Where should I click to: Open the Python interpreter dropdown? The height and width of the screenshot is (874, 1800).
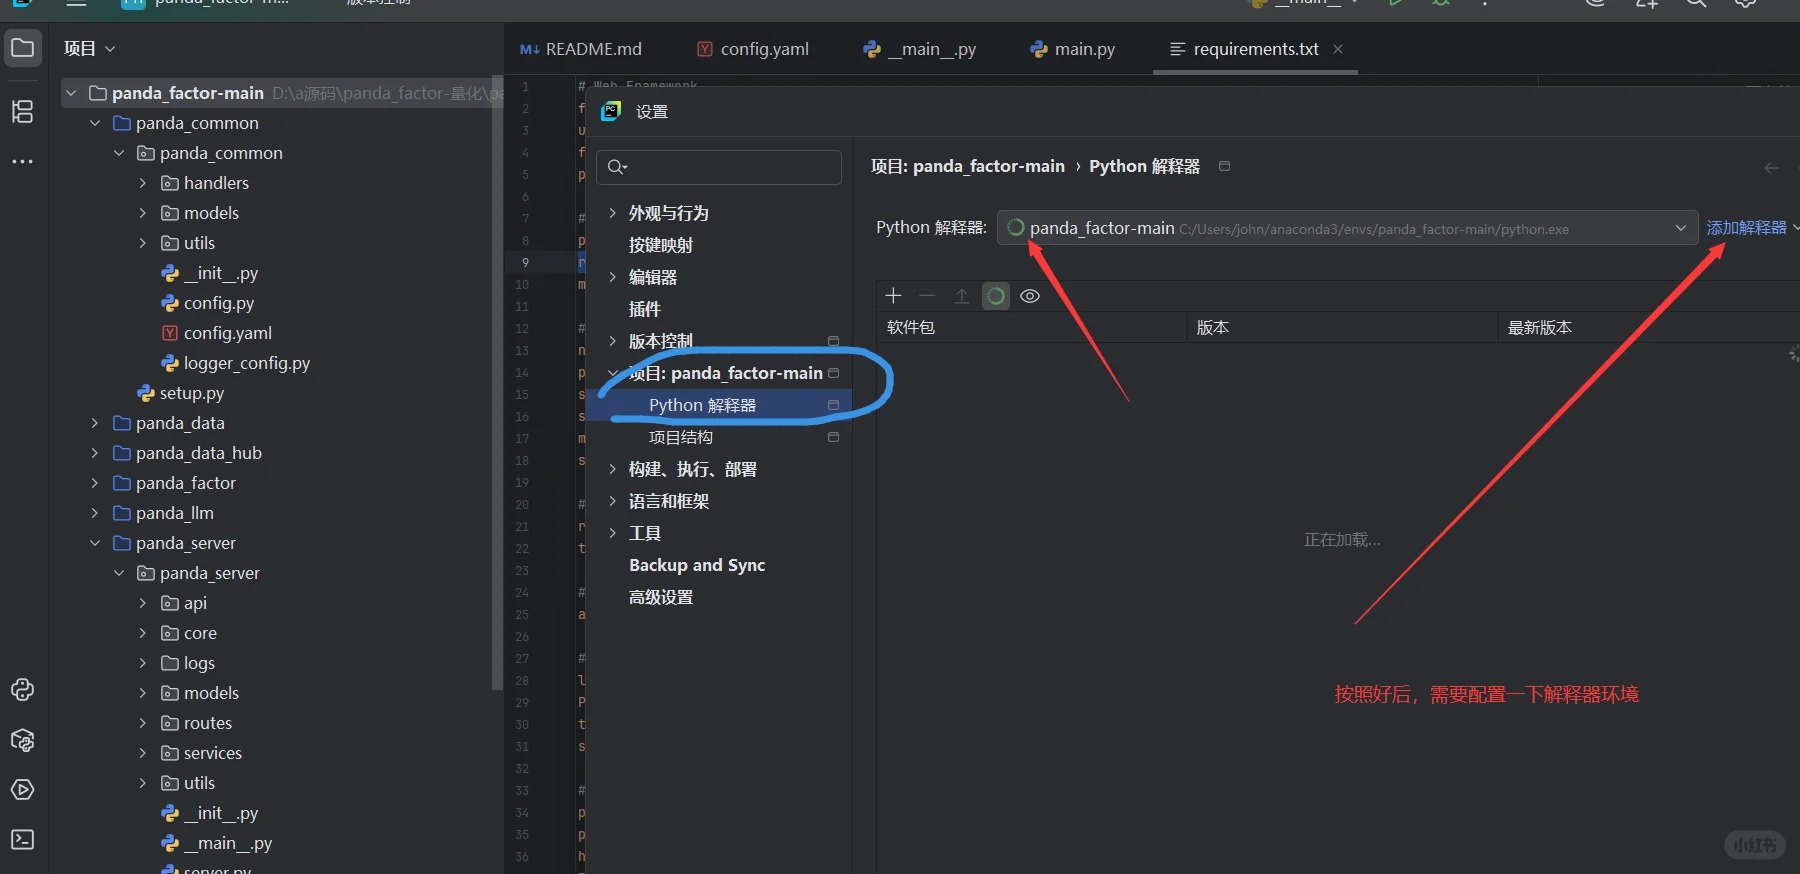coord(1347,228)
